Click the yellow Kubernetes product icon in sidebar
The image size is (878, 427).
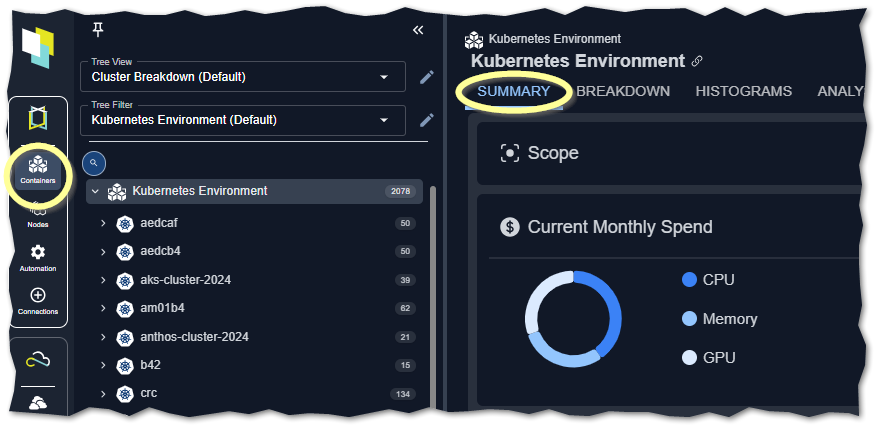pos(38,119)
